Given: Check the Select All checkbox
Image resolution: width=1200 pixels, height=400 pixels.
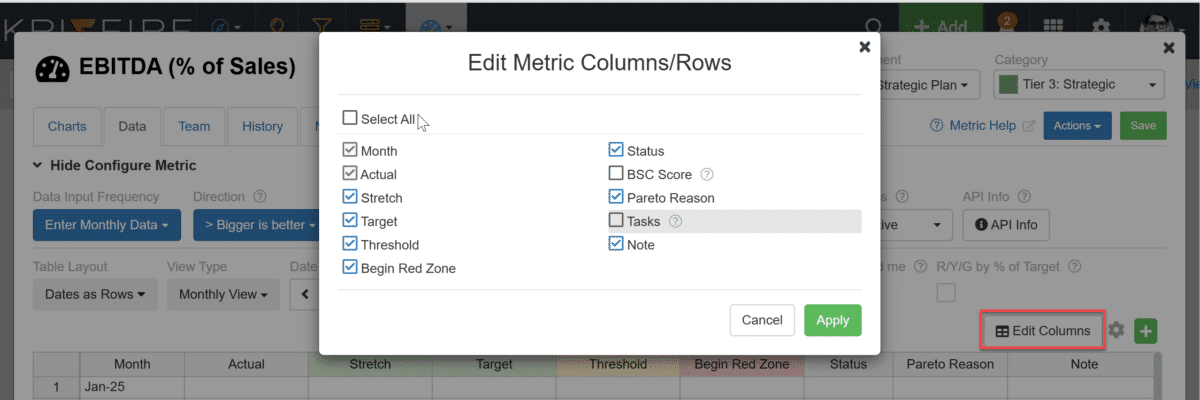Looking at the screenshot, I should tap(350, 118).
